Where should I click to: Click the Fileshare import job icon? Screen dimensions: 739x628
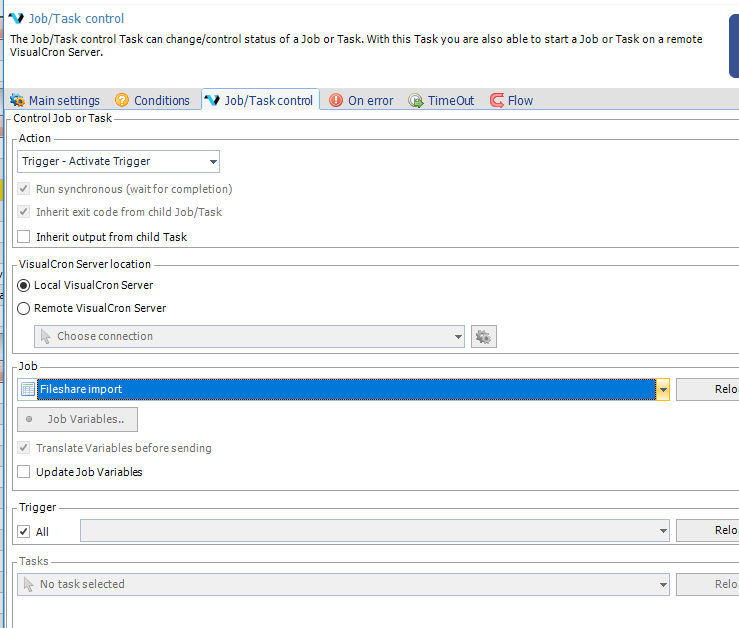point(29,389)
